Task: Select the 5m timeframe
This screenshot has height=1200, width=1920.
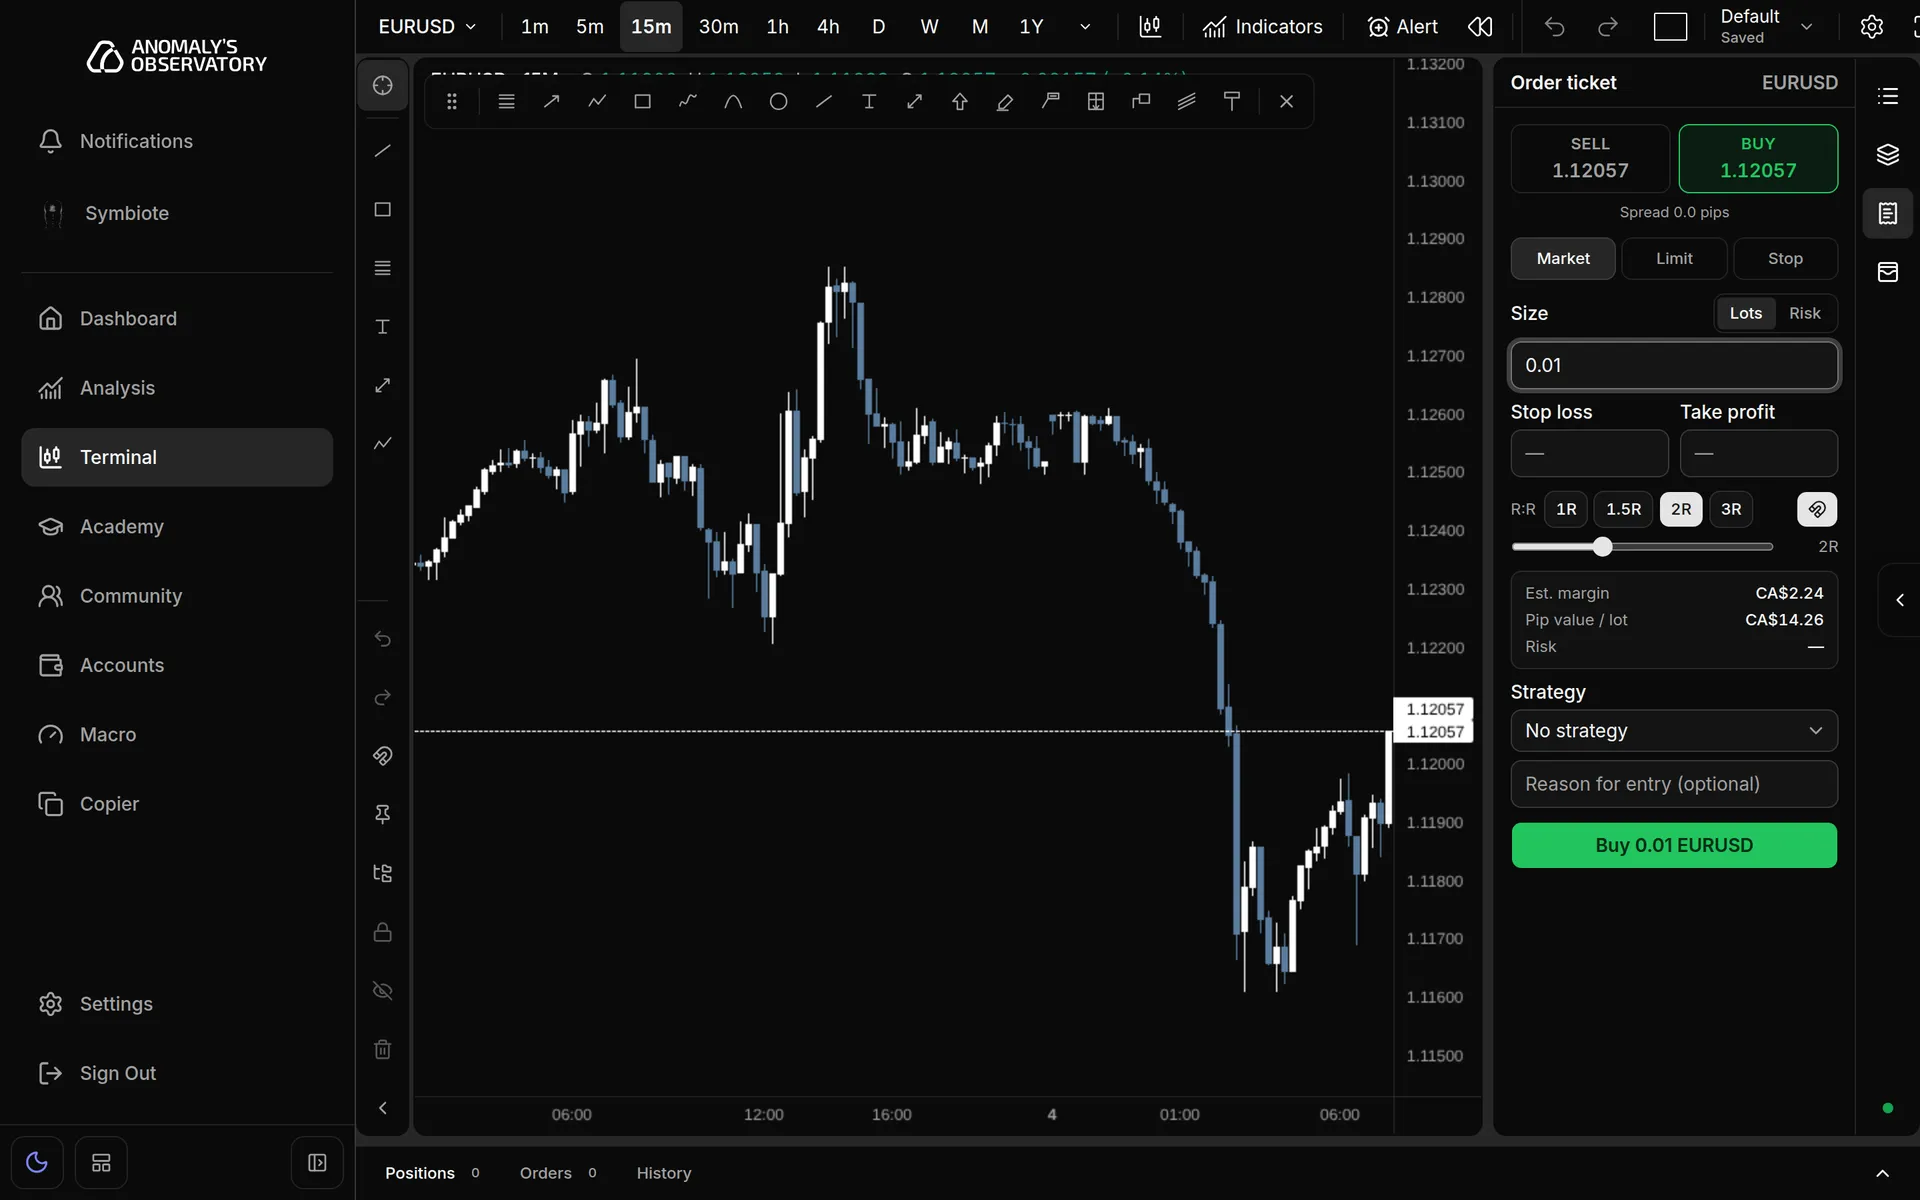Action: click(x=590, y=27)
